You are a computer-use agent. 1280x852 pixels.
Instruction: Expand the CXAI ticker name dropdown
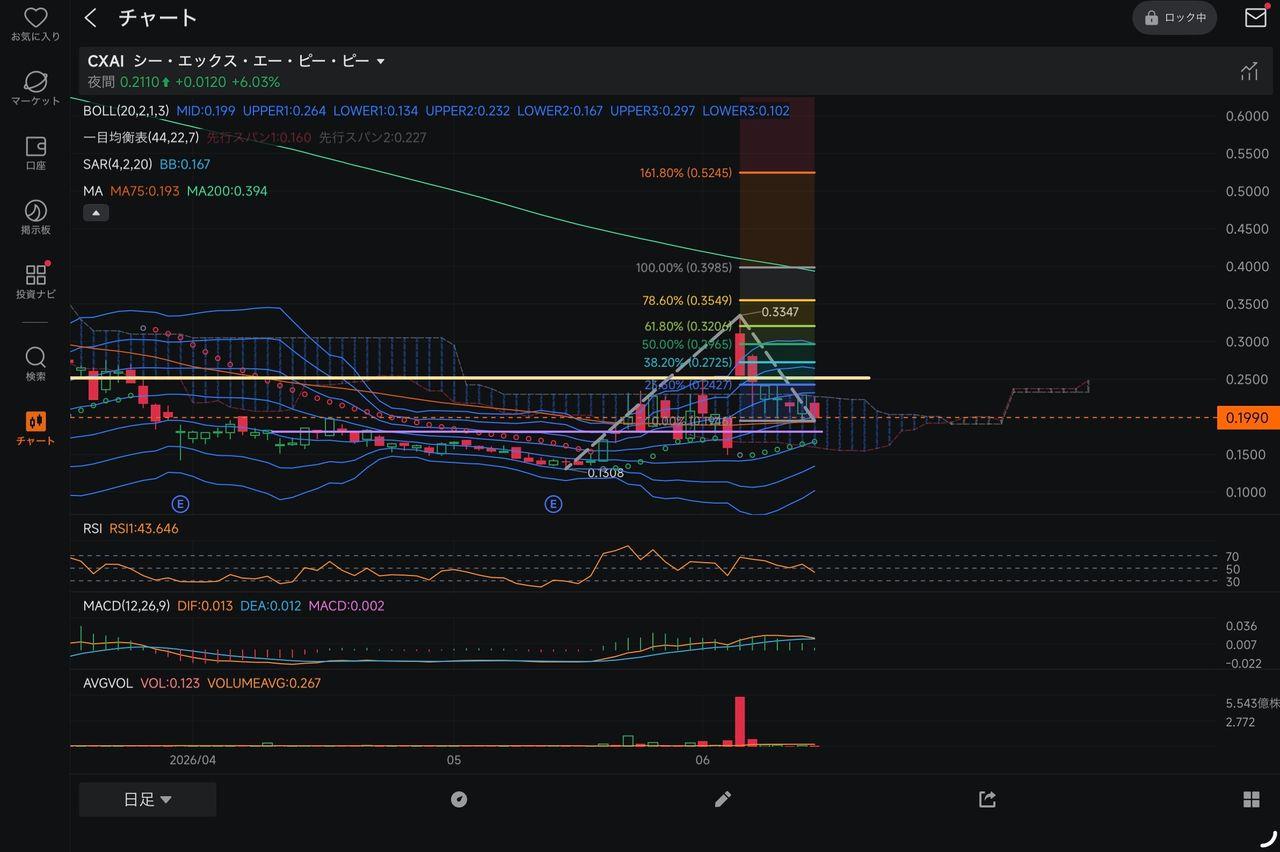(x=379, y=62)
